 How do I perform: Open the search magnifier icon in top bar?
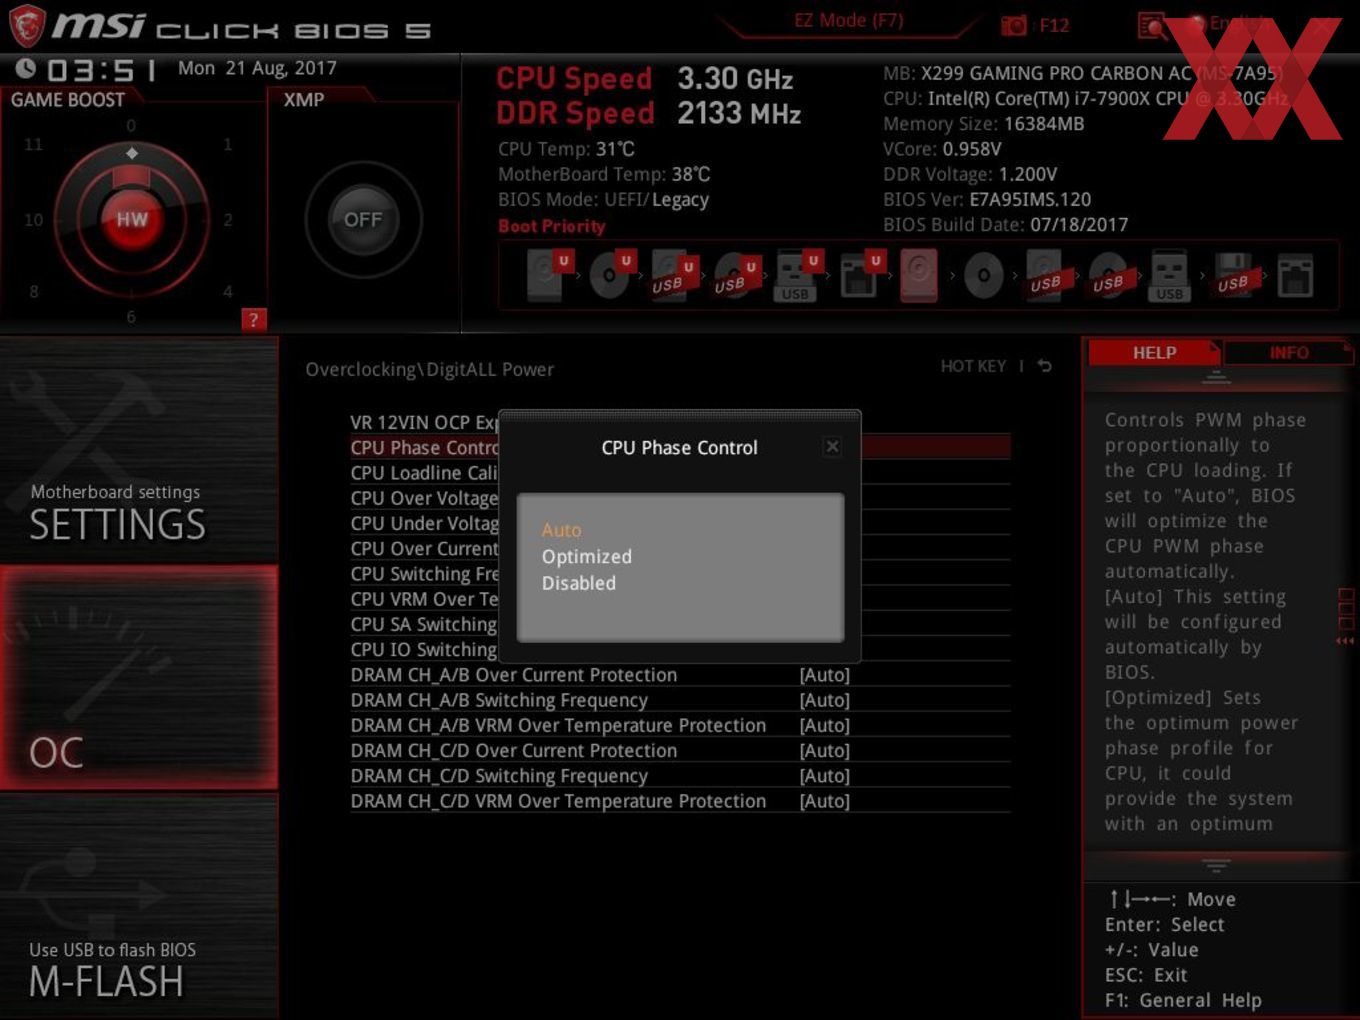(x=1151, y=25)
